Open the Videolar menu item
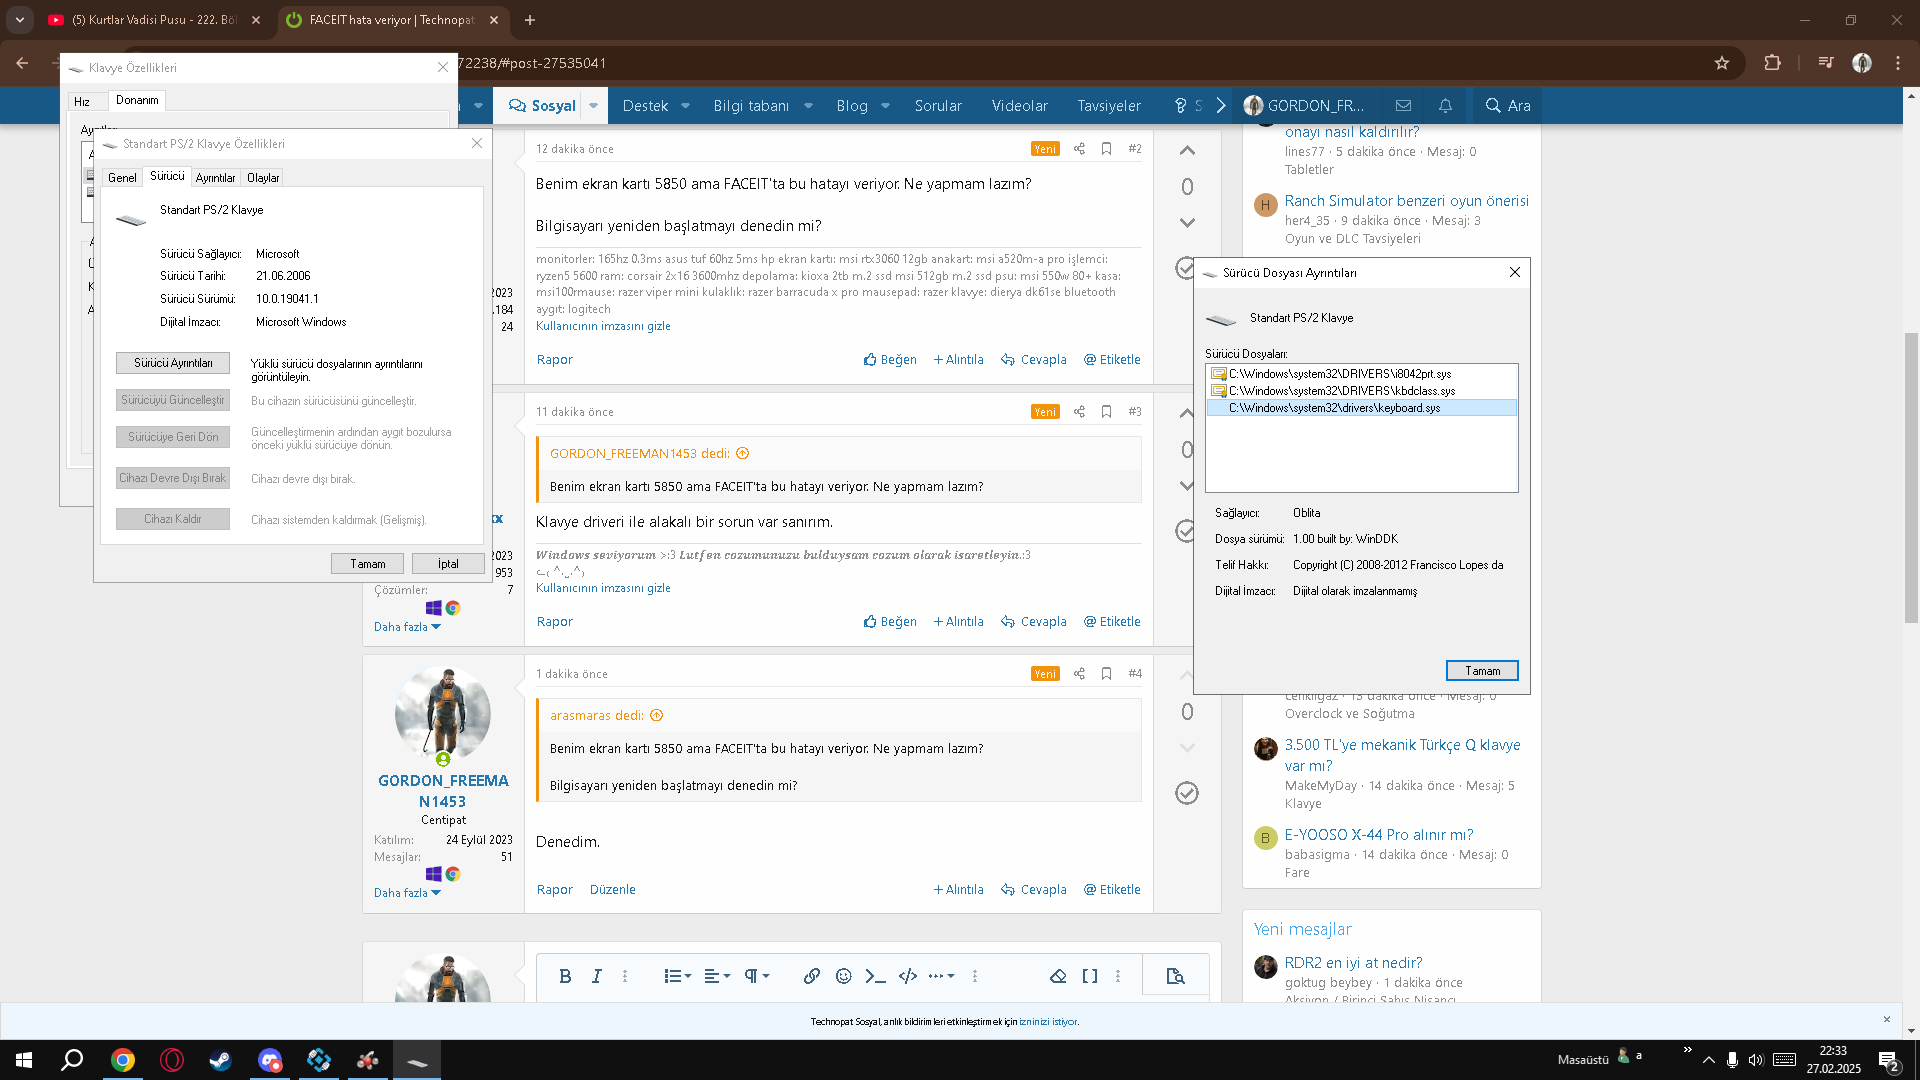The image size is (1920, 1080). pos(1019,106)
